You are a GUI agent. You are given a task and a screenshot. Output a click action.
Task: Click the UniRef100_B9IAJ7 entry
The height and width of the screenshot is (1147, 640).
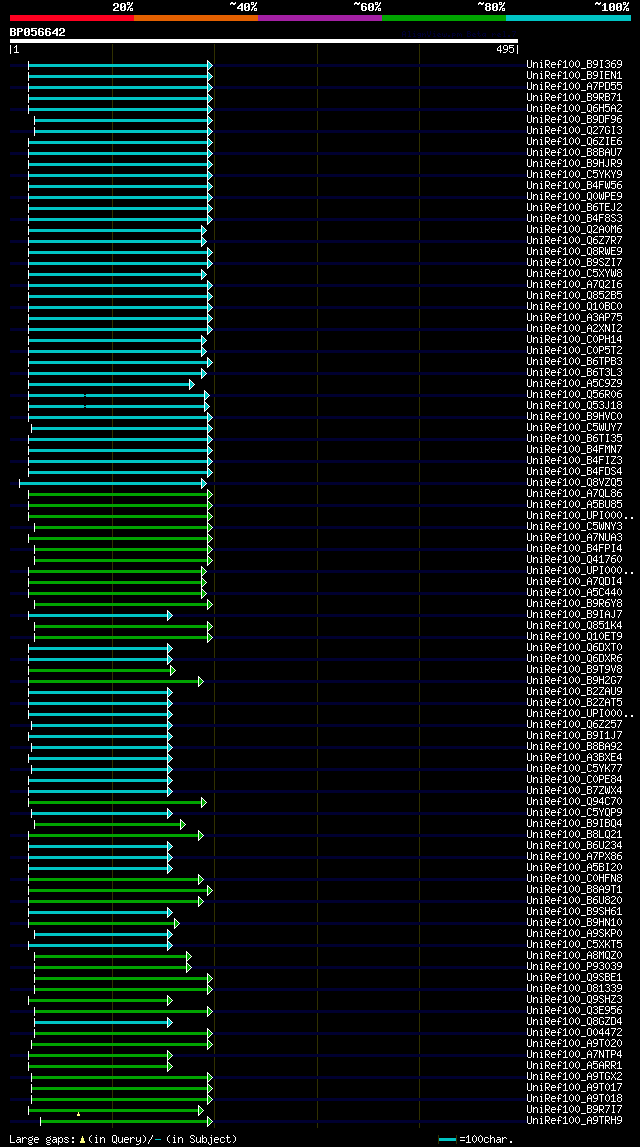click(x=574, y=614)
